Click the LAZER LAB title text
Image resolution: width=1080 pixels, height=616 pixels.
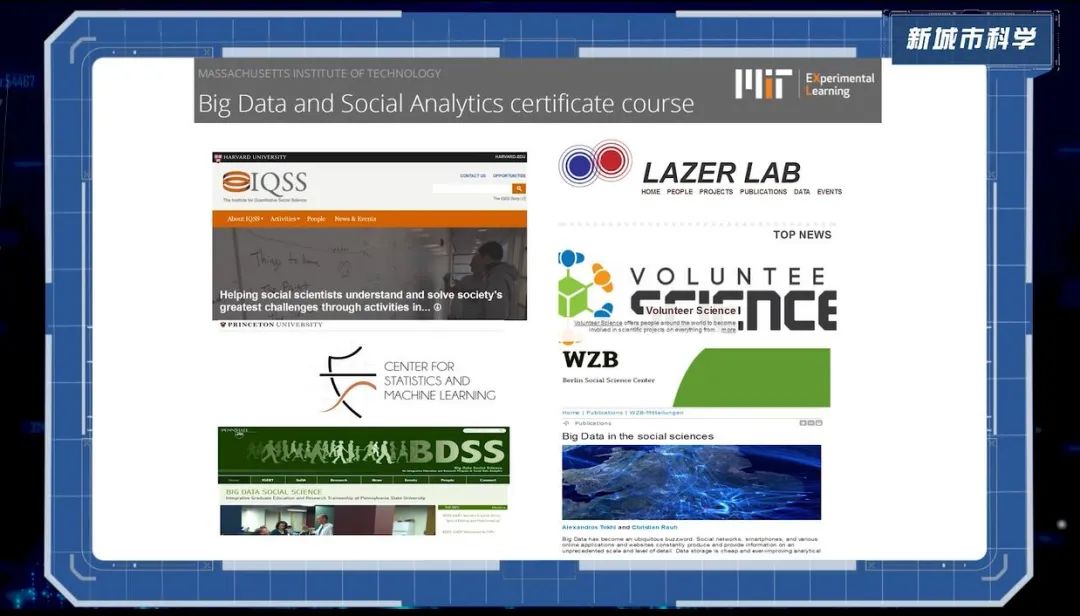coord(721,173)
